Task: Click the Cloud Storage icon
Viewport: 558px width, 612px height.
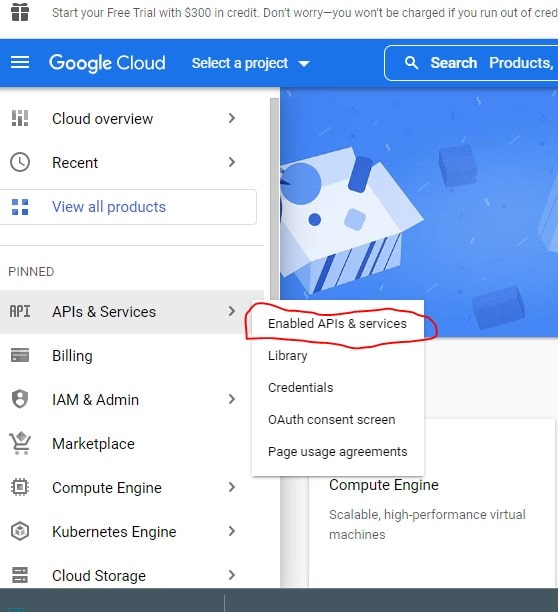Action: tap(20, 575)
